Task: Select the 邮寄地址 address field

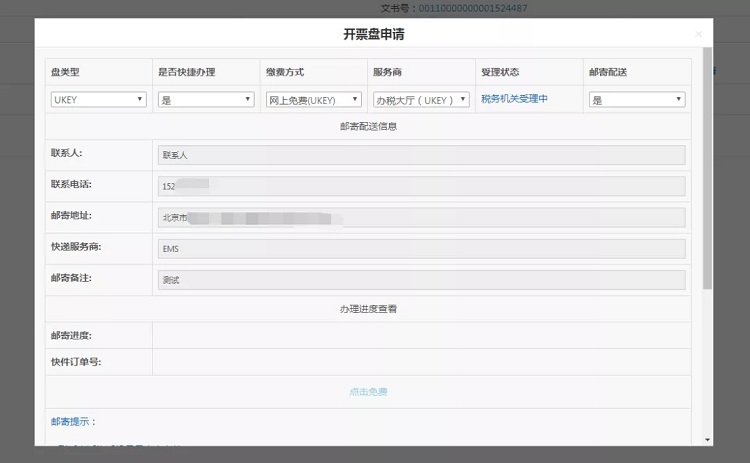Action: pos(421,218)
